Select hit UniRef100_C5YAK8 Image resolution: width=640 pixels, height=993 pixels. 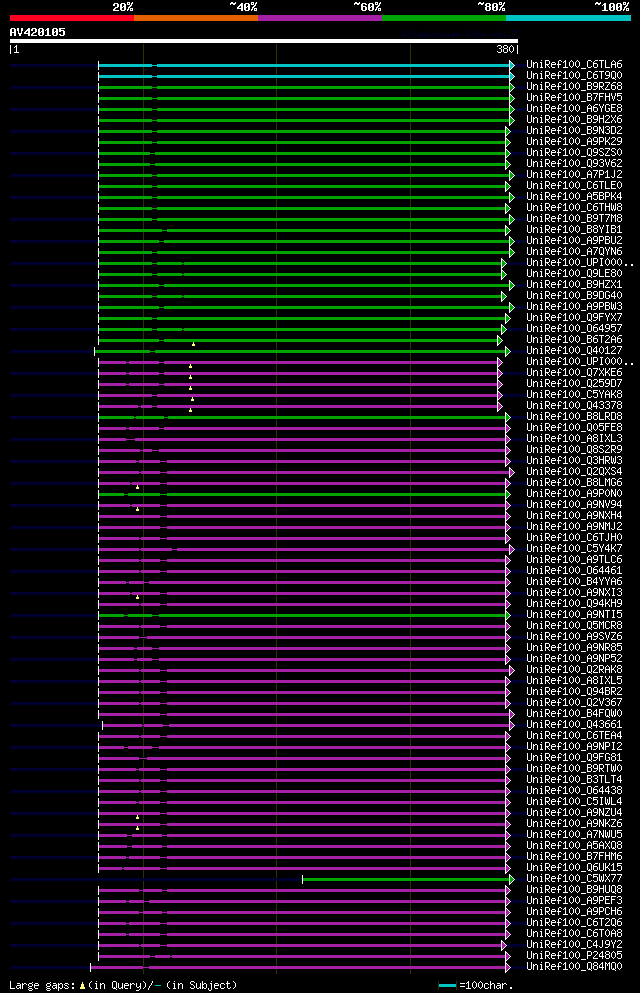click(x=574, y=395)
